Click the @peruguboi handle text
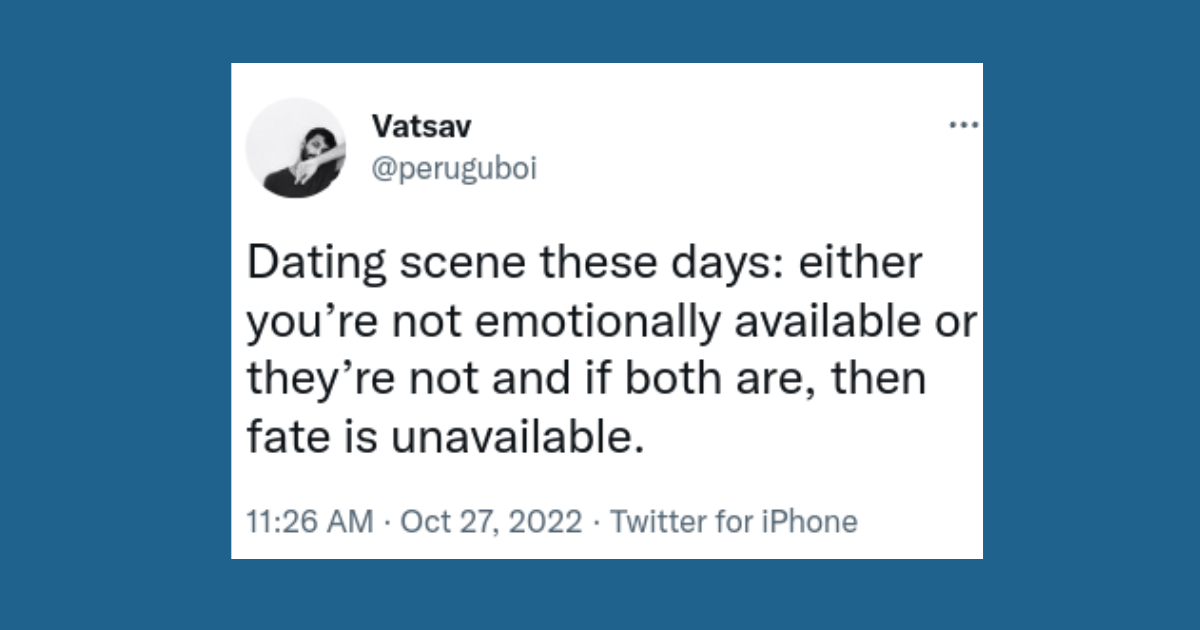The image size is (1200, 630). click(x=455, y=168)
